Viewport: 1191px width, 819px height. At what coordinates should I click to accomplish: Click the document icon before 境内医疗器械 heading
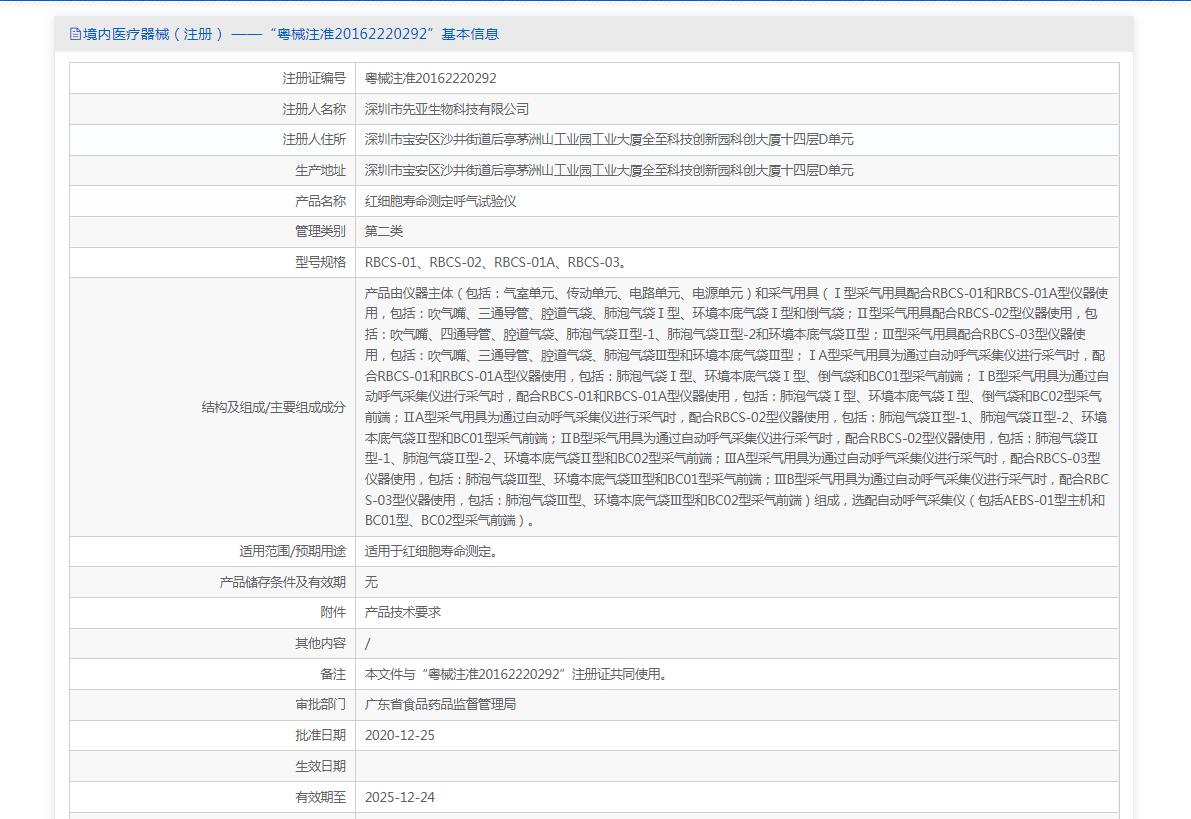tap(74, 34)
